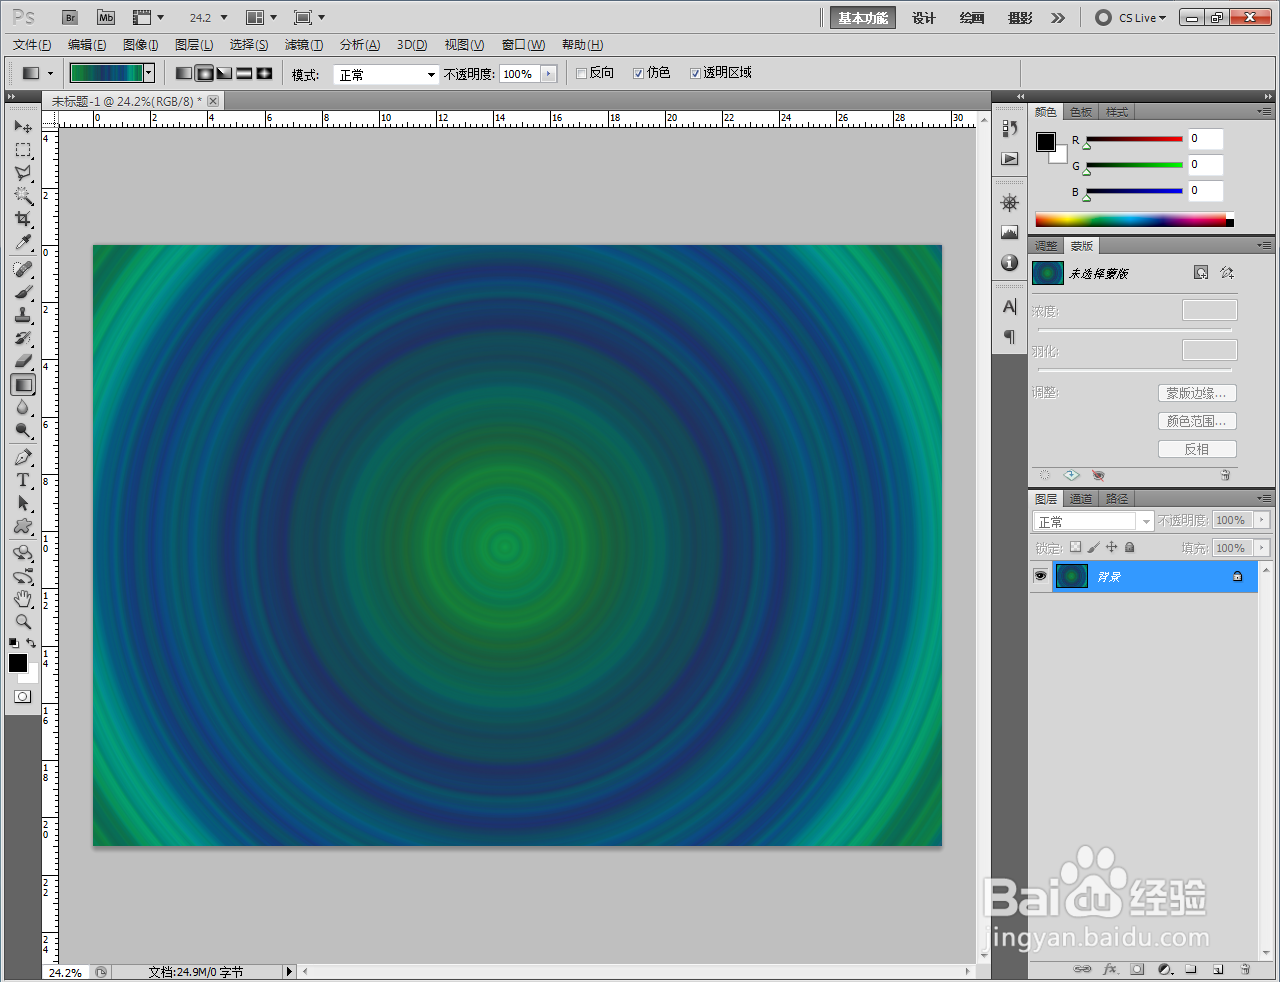Screen dimensions: 1280x982
Task: Uncheck the Transparency (透明区域) checkbox
Action: [695, 73]
